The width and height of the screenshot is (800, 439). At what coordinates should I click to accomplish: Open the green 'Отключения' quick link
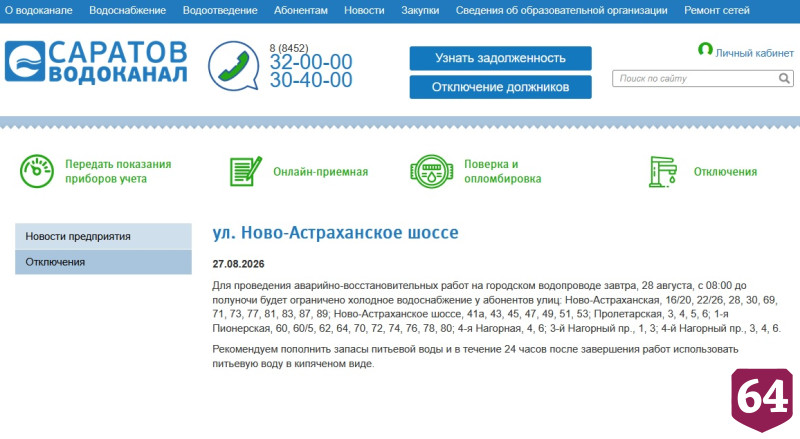click(725, 172)
